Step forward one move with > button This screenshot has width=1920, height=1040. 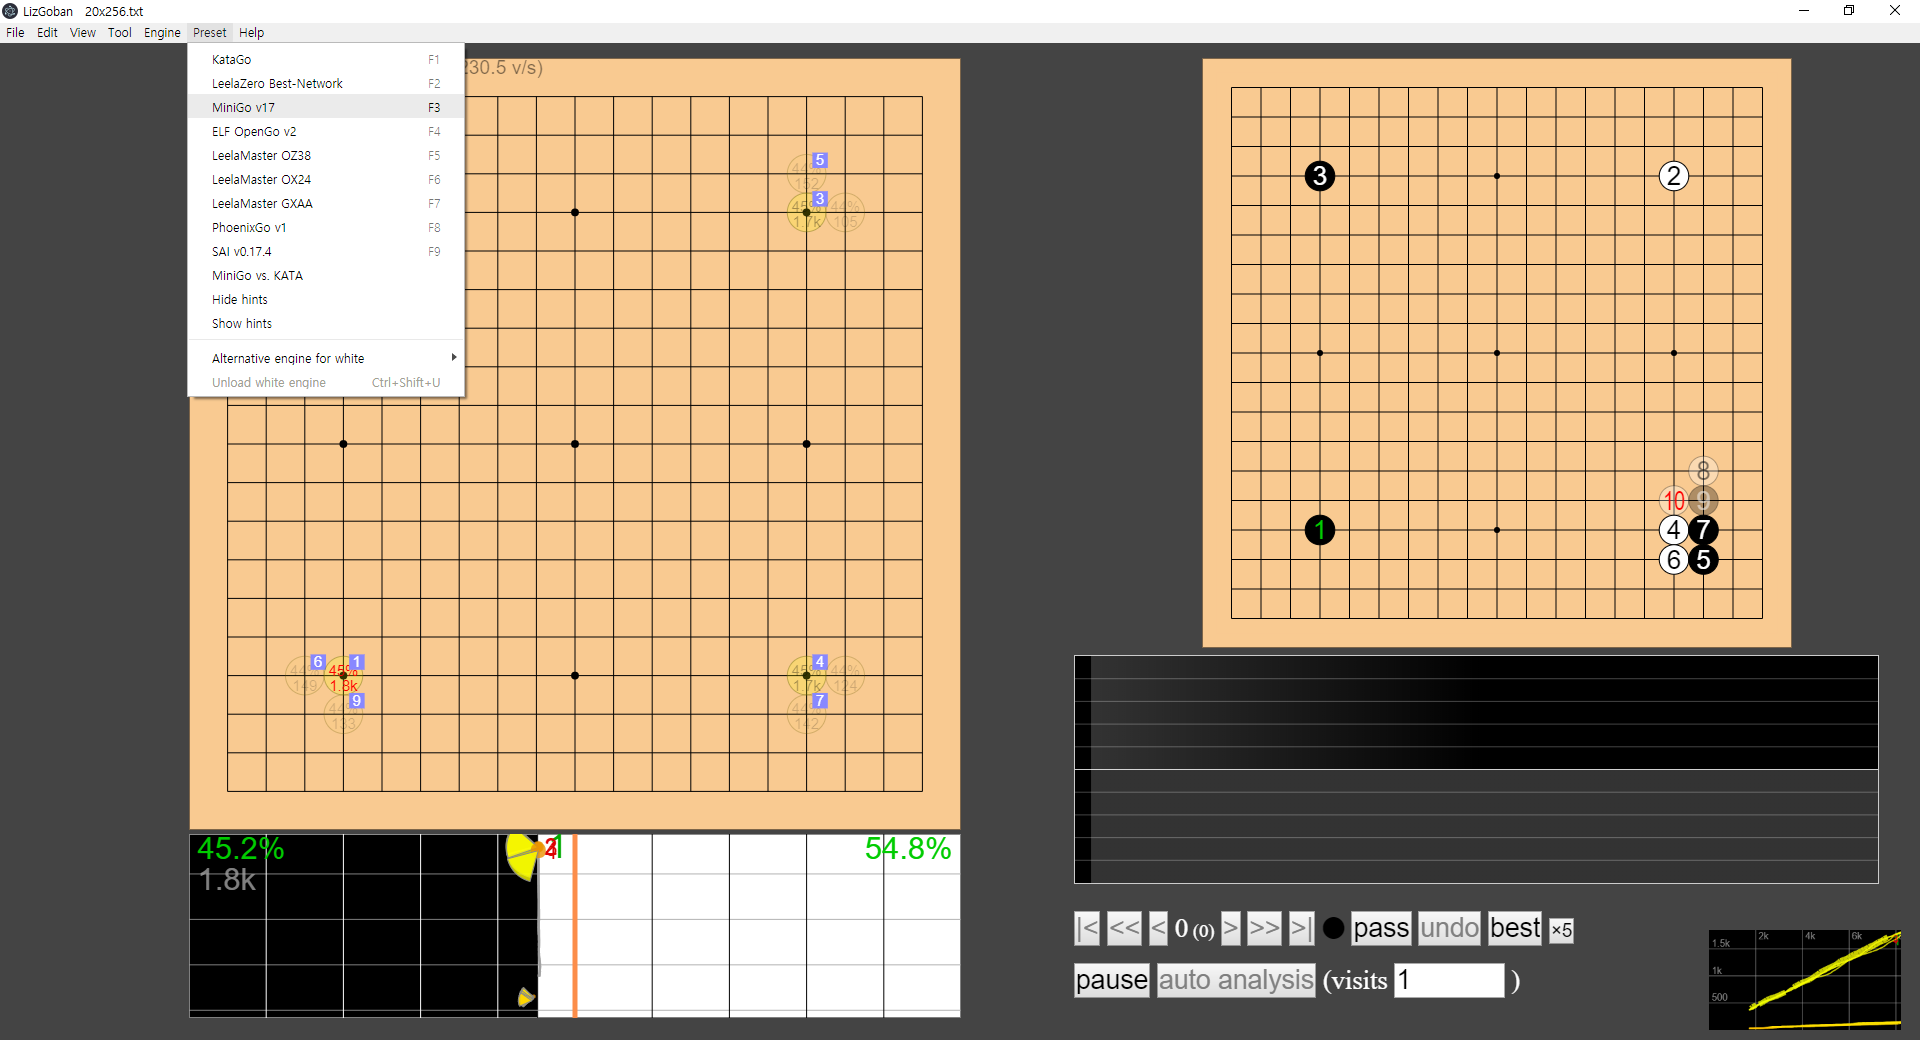[x=1230, y=929]
